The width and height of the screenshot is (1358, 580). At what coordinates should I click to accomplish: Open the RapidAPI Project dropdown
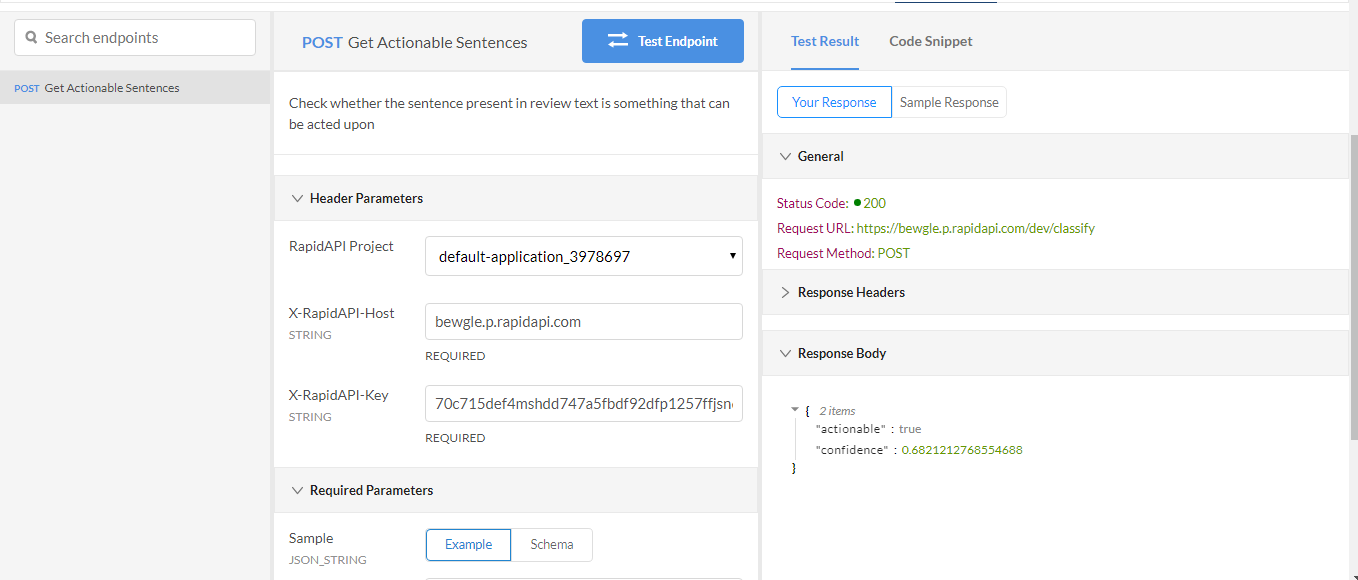583,256
